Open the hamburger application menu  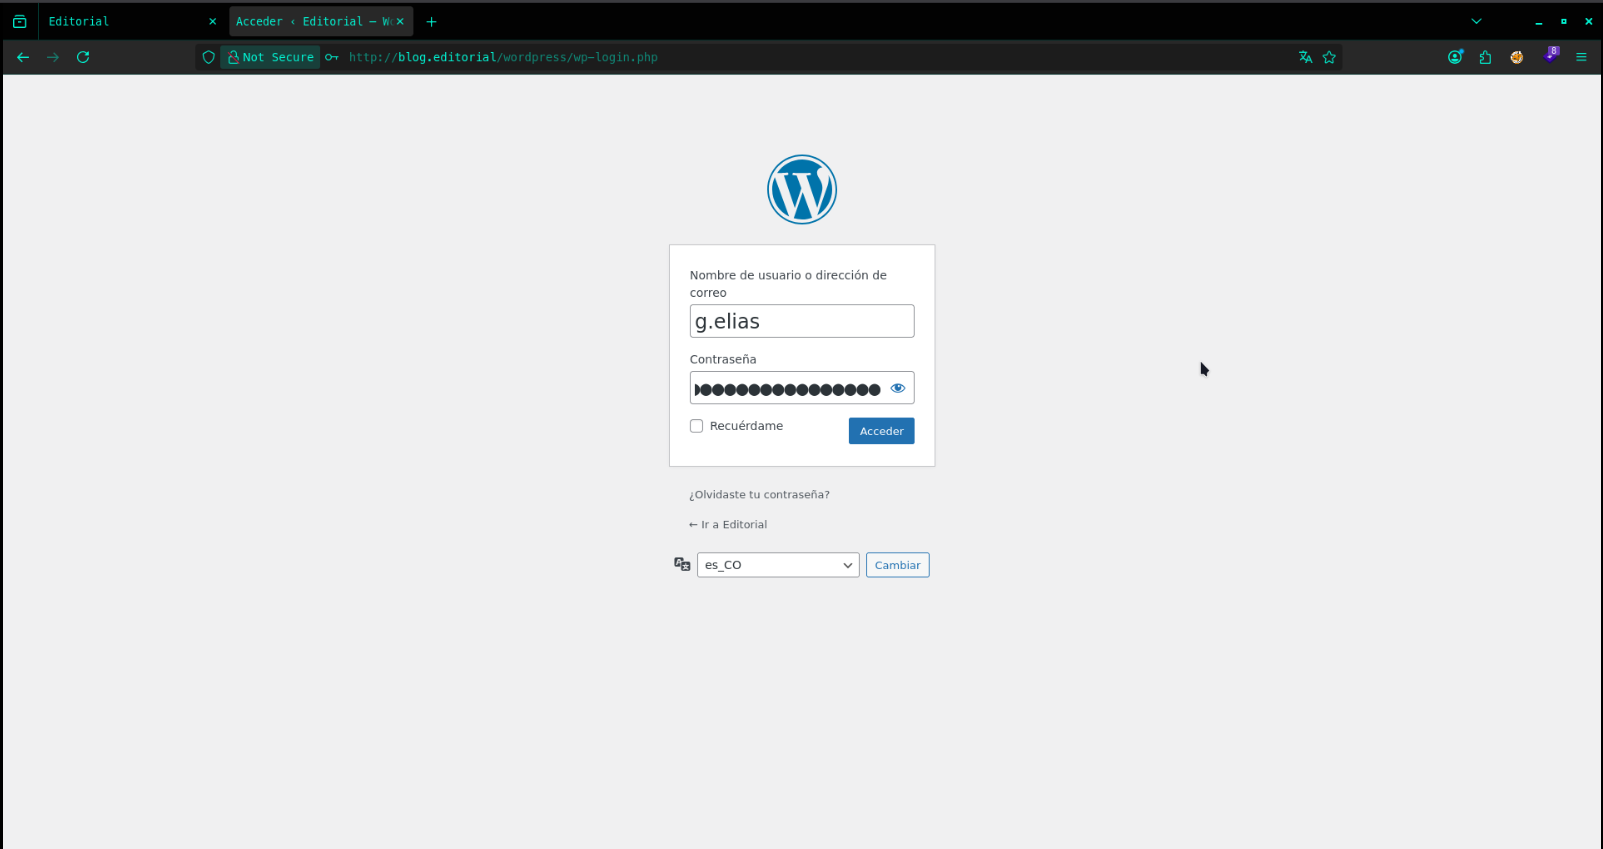click(x=1581, y=57)
